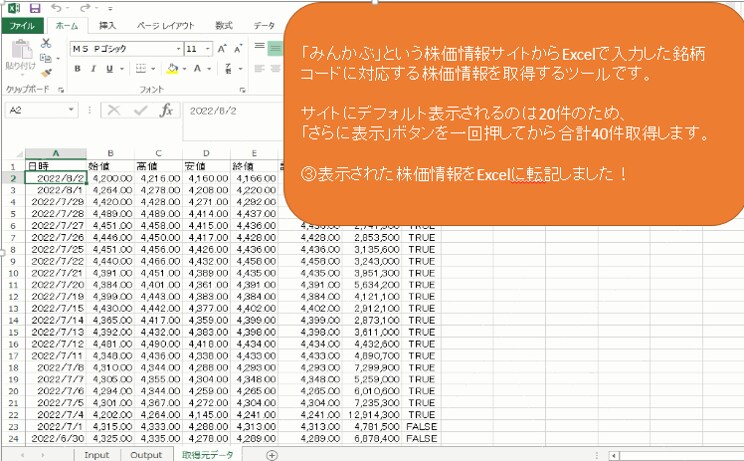
Task: Open the phonetic guide dropdown arrow
Action: (x=241, y=69)
